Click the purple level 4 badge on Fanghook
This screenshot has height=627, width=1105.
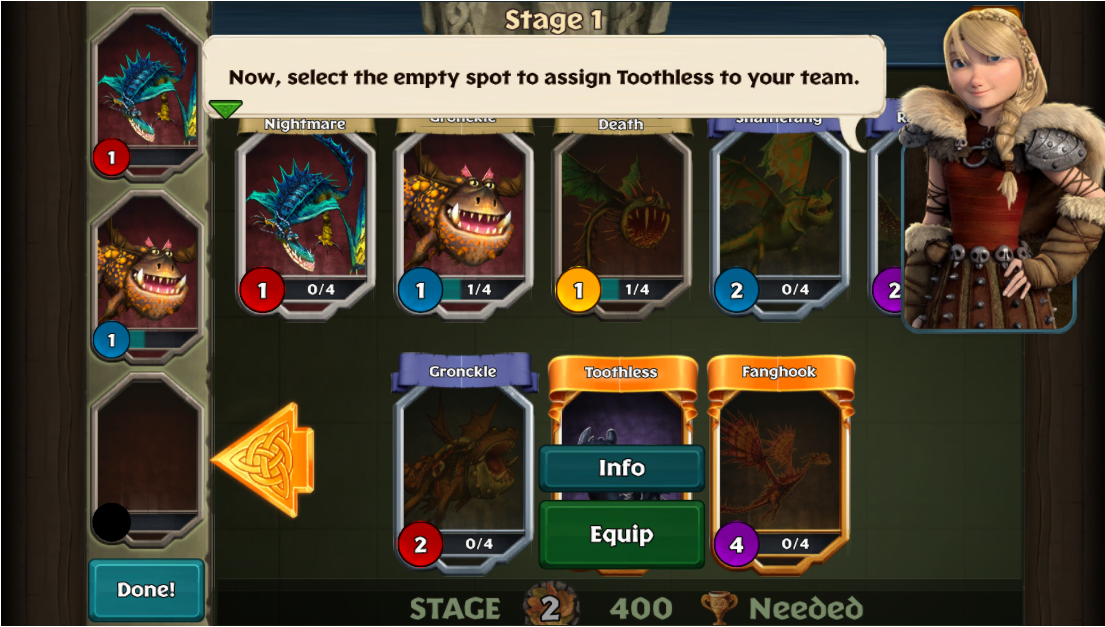coord(736,545)
